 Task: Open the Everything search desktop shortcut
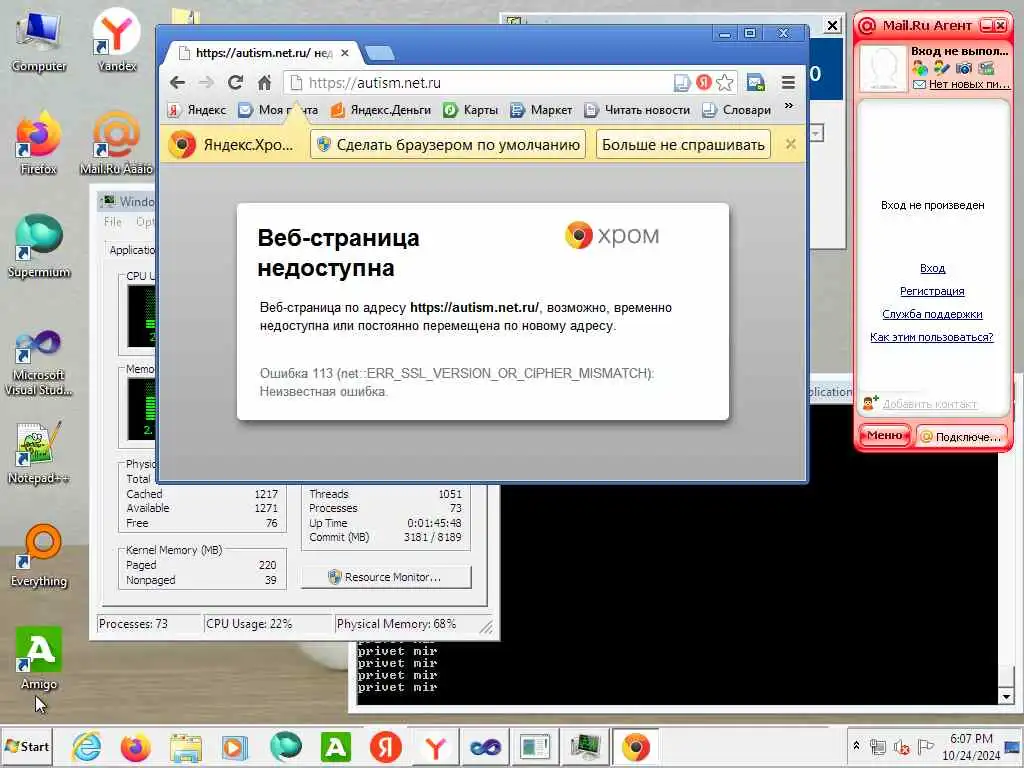39,556
